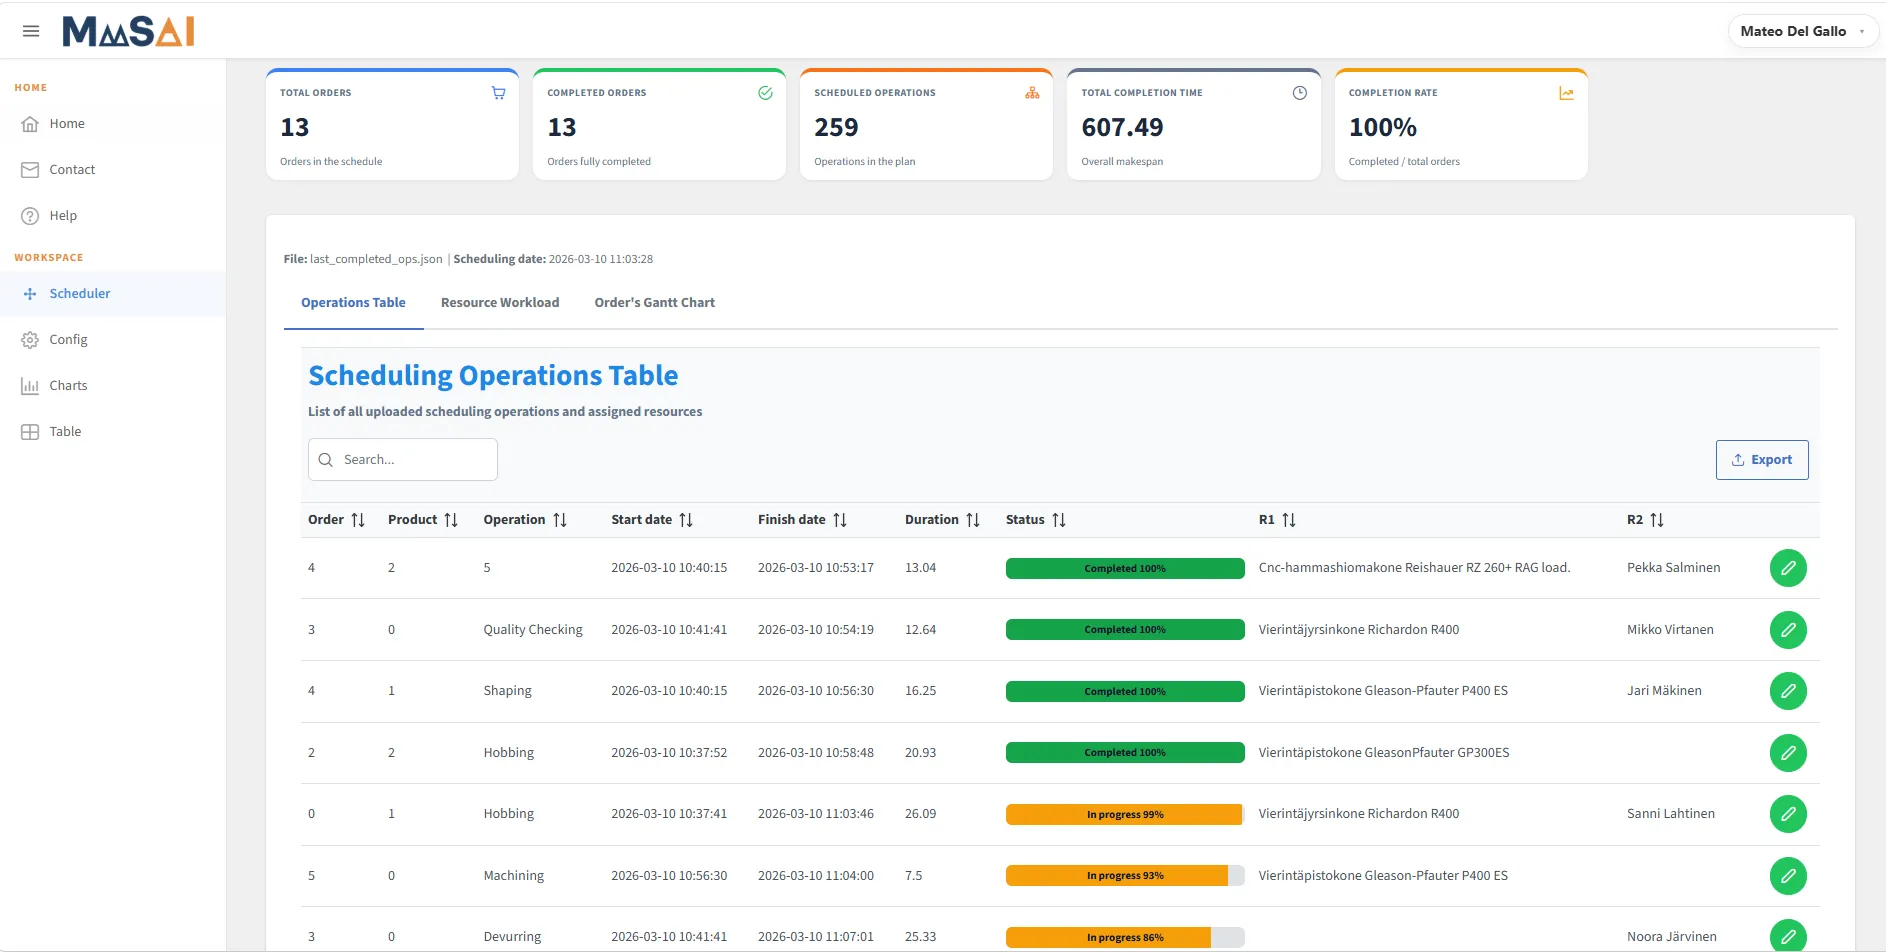Click the Total Completion Time clock icon
Viewport: 1886px width, 952px height.
(x=1299, y=93)
